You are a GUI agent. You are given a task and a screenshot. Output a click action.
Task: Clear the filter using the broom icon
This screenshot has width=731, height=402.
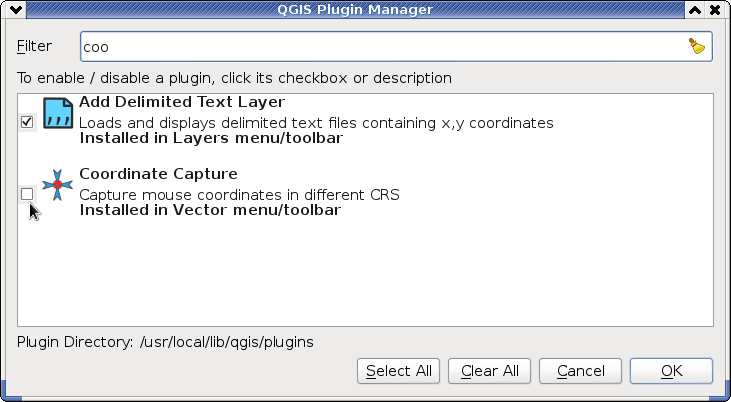[x=697, y=46]
